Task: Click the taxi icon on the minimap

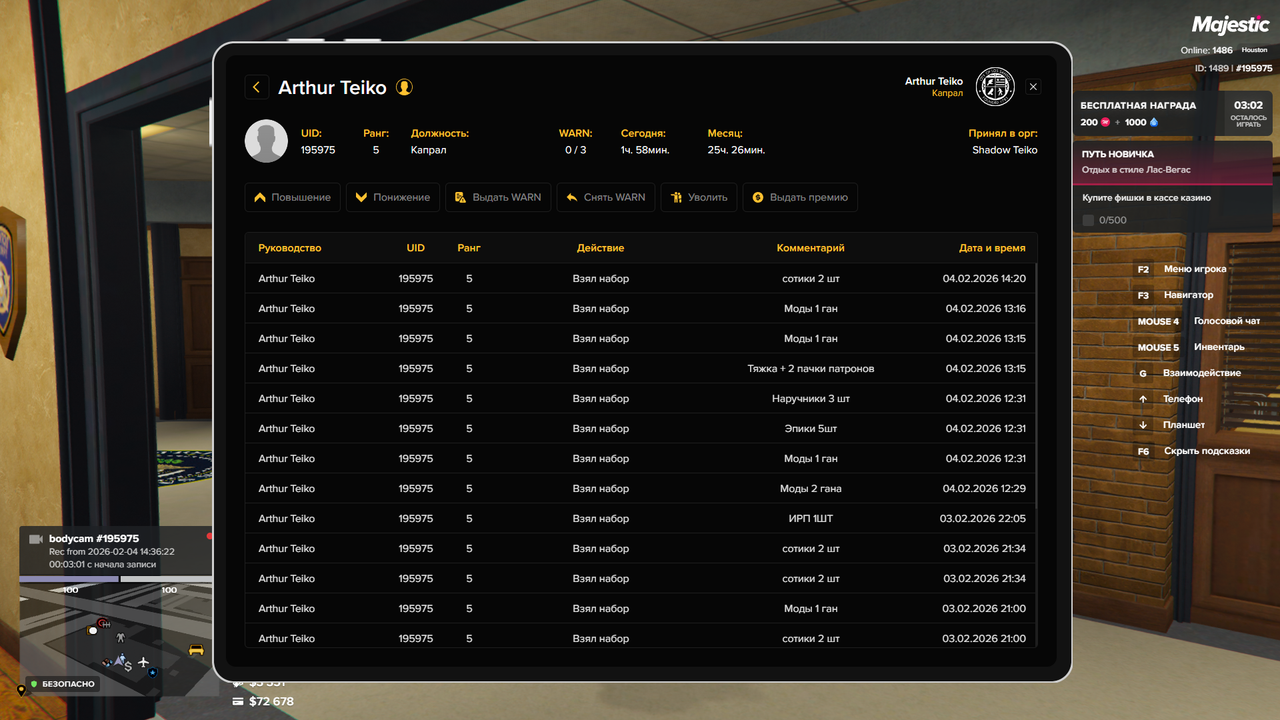Action: pyautogui.click(x=196, y=649)
